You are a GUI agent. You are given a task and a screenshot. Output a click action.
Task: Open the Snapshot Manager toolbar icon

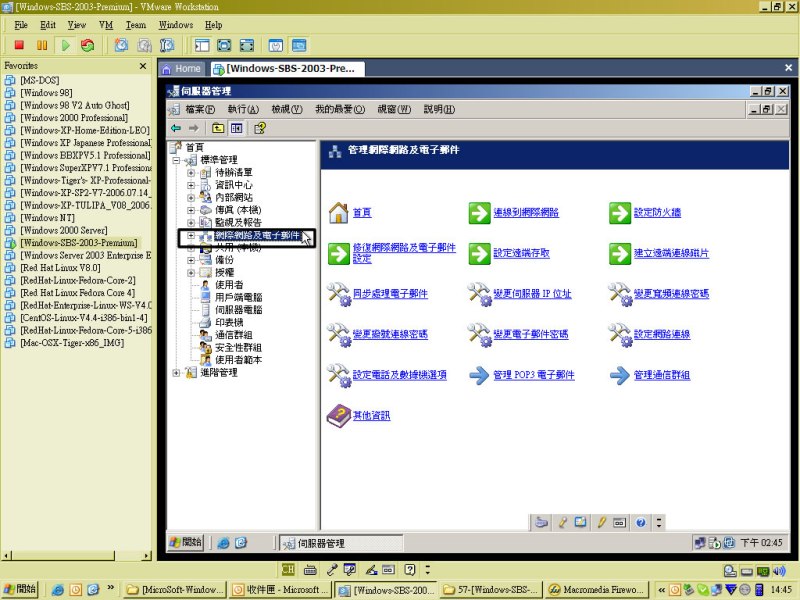[x=167, y=45]
